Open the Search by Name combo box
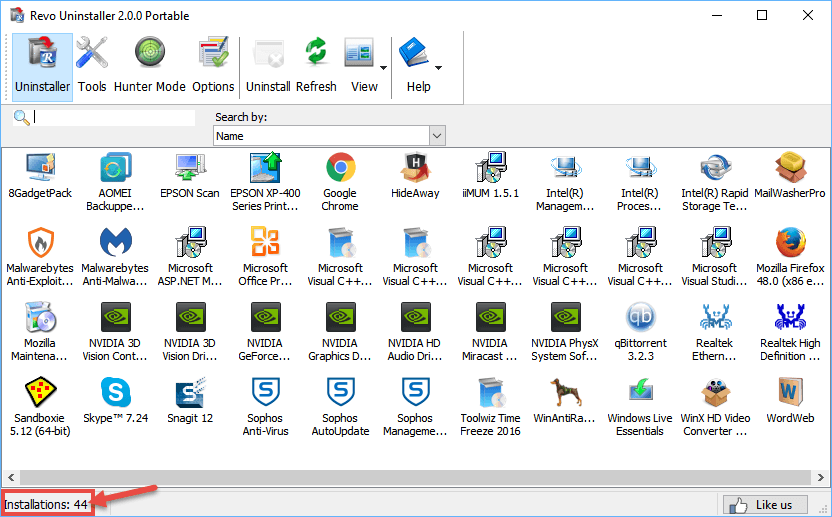Viewport: 832px width, 517px height. pyautogui.click(x=329, y=136)
